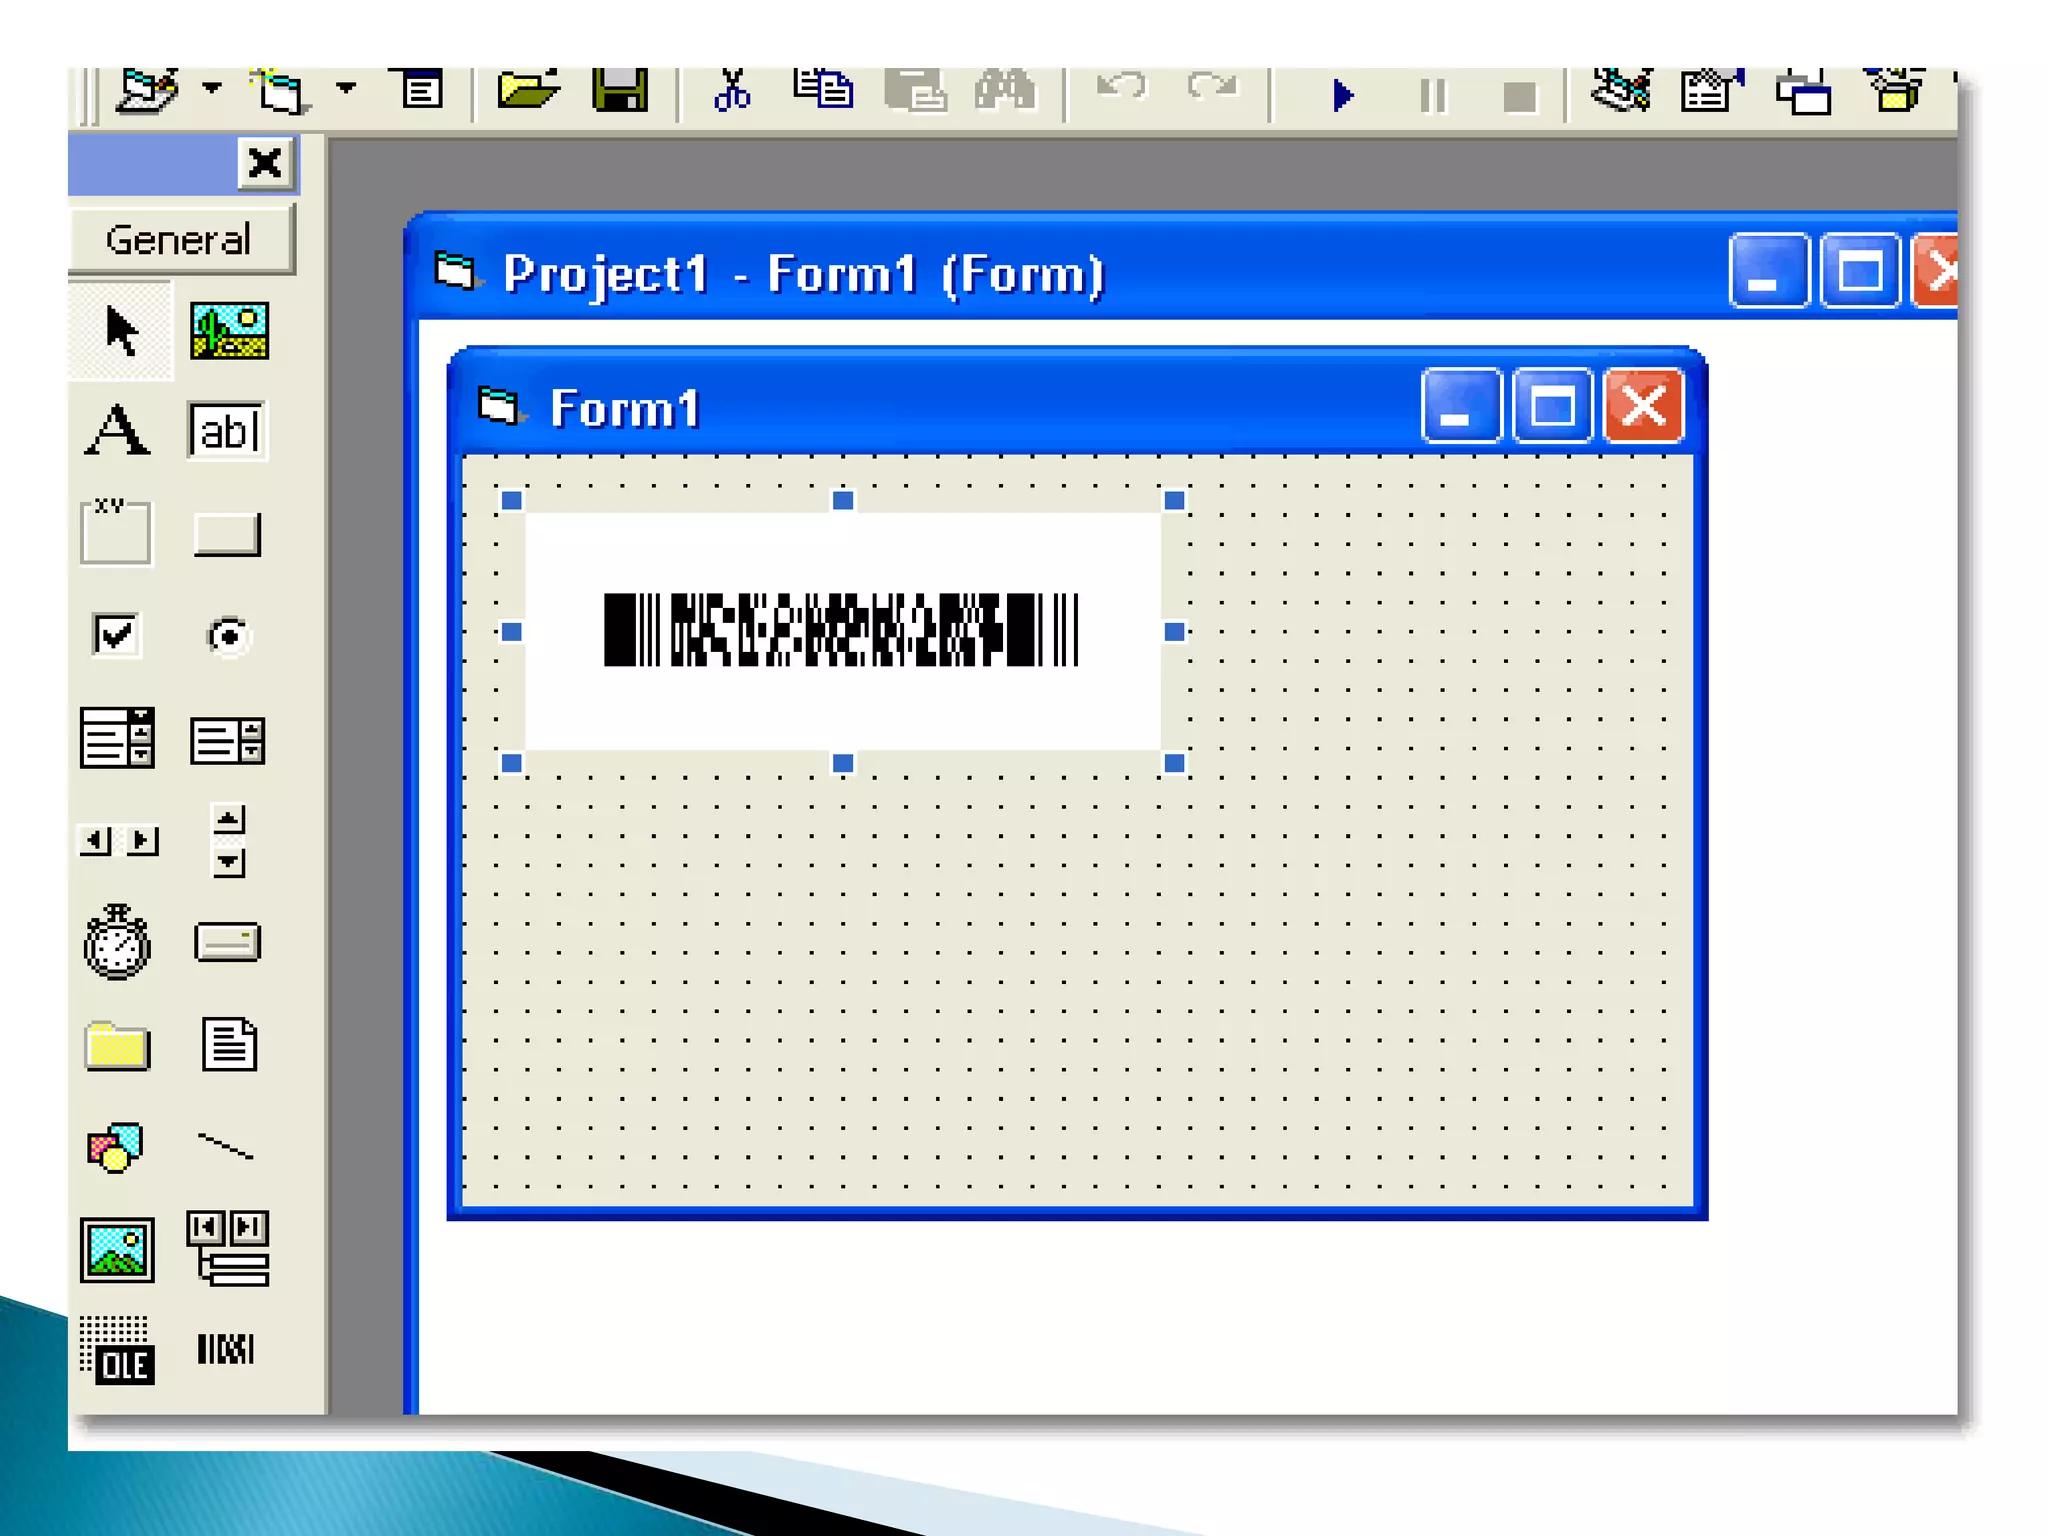Click the Form1 red close button
The image size is (2048, 1536).
pyautogui.click(x=1643, y=406)
